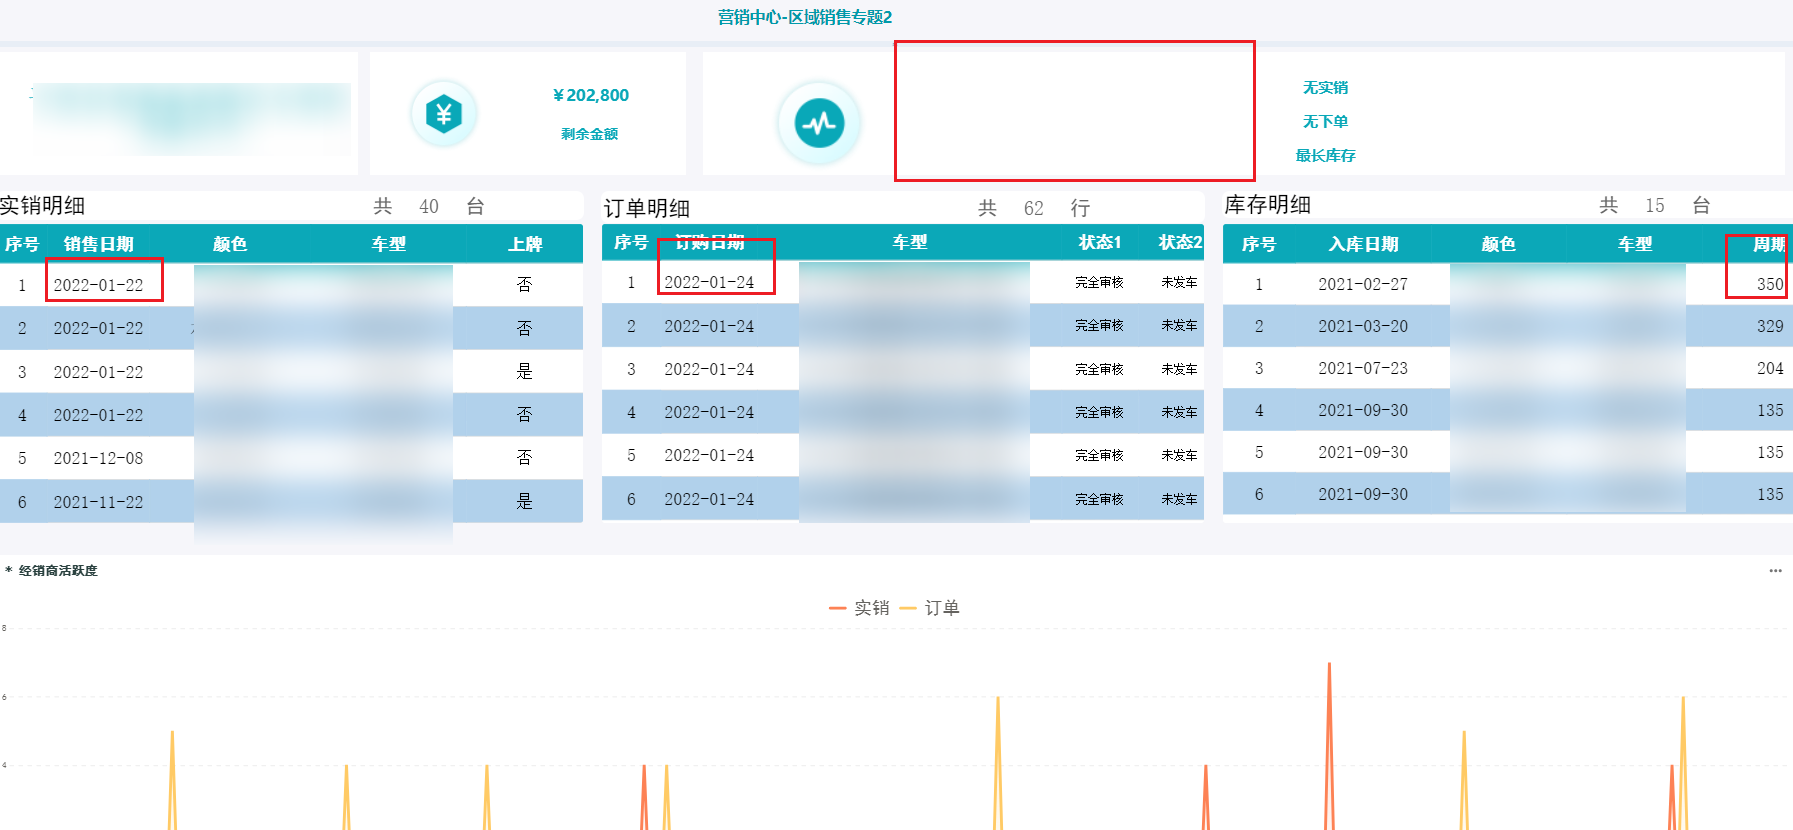Click the cycle value 350
The width and height of the screenshot is (1793, 830).
click(1770, 284)
